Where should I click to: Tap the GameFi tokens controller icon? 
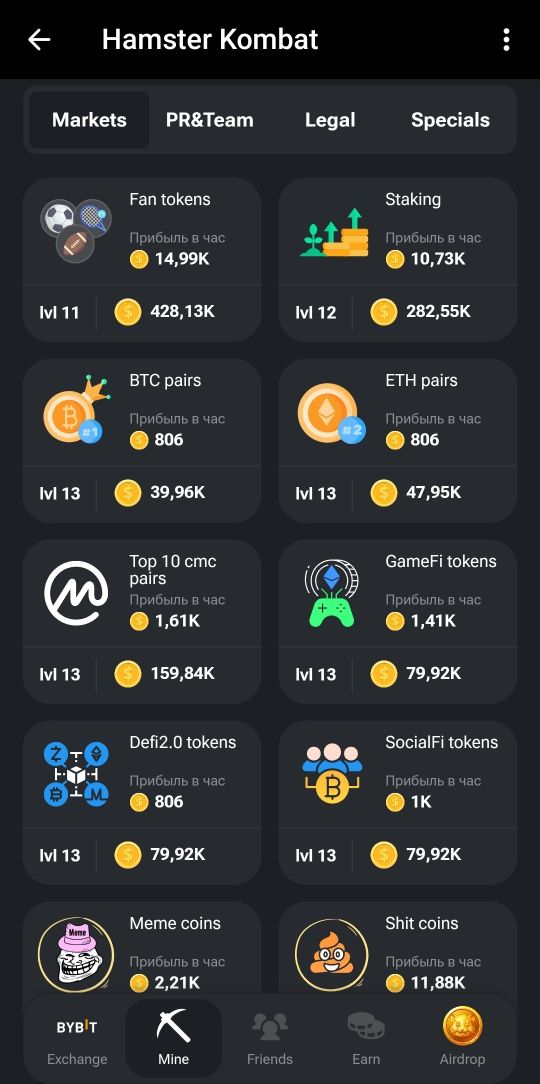click(330, 595)
